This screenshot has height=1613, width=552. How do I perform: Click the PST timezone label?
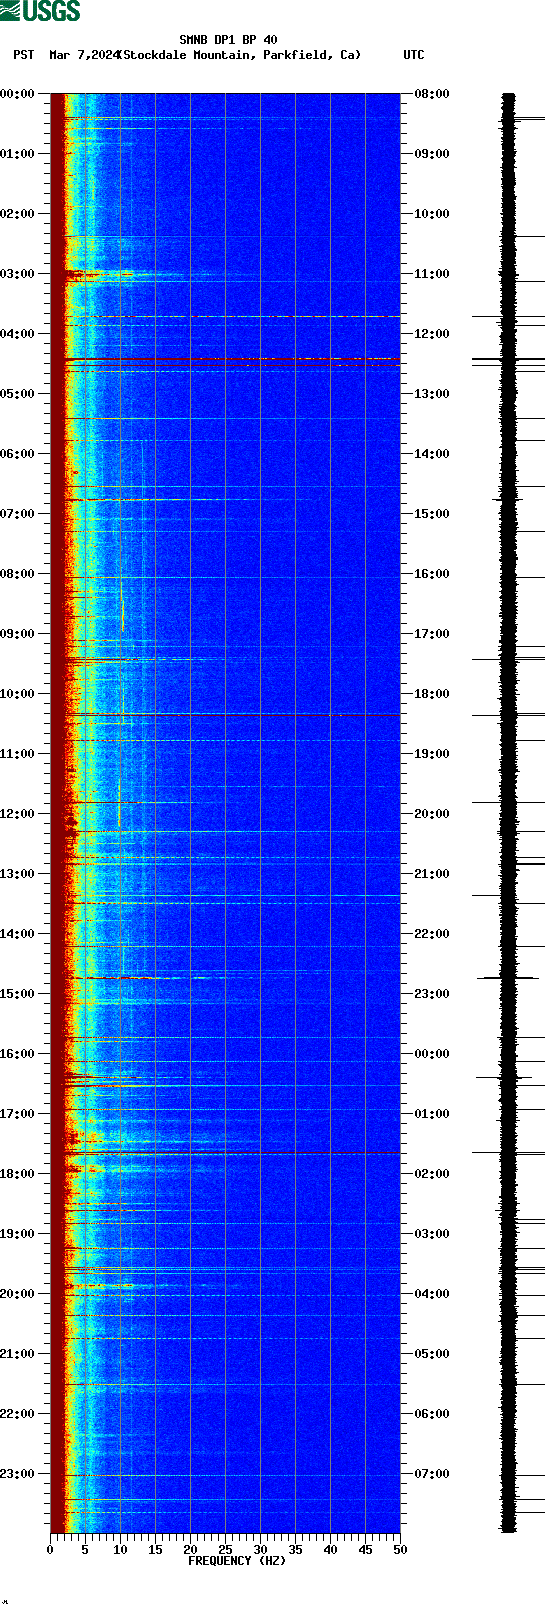(23, 55)
